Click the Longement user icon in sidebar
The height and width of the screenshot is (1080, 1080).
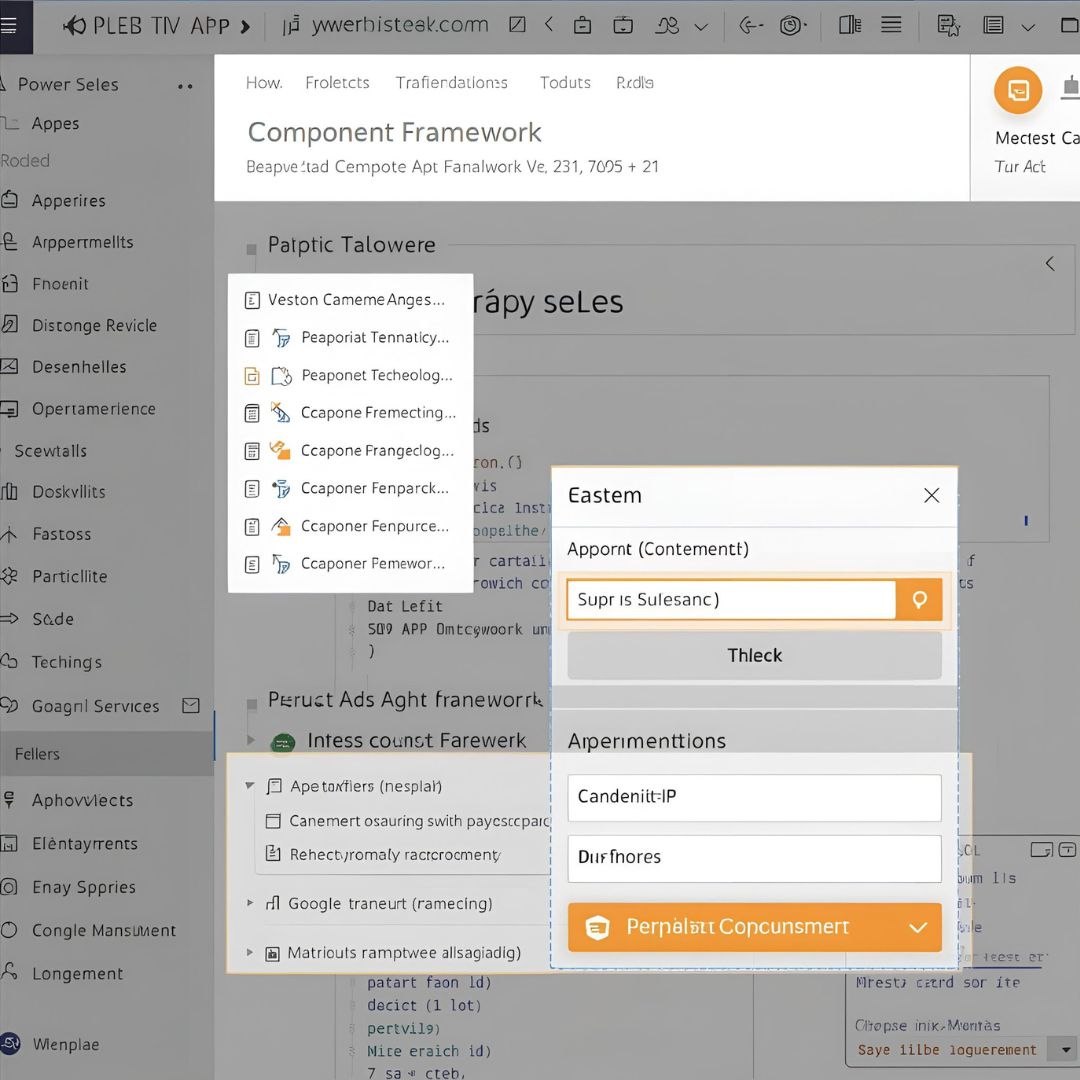tap(10, 973)
